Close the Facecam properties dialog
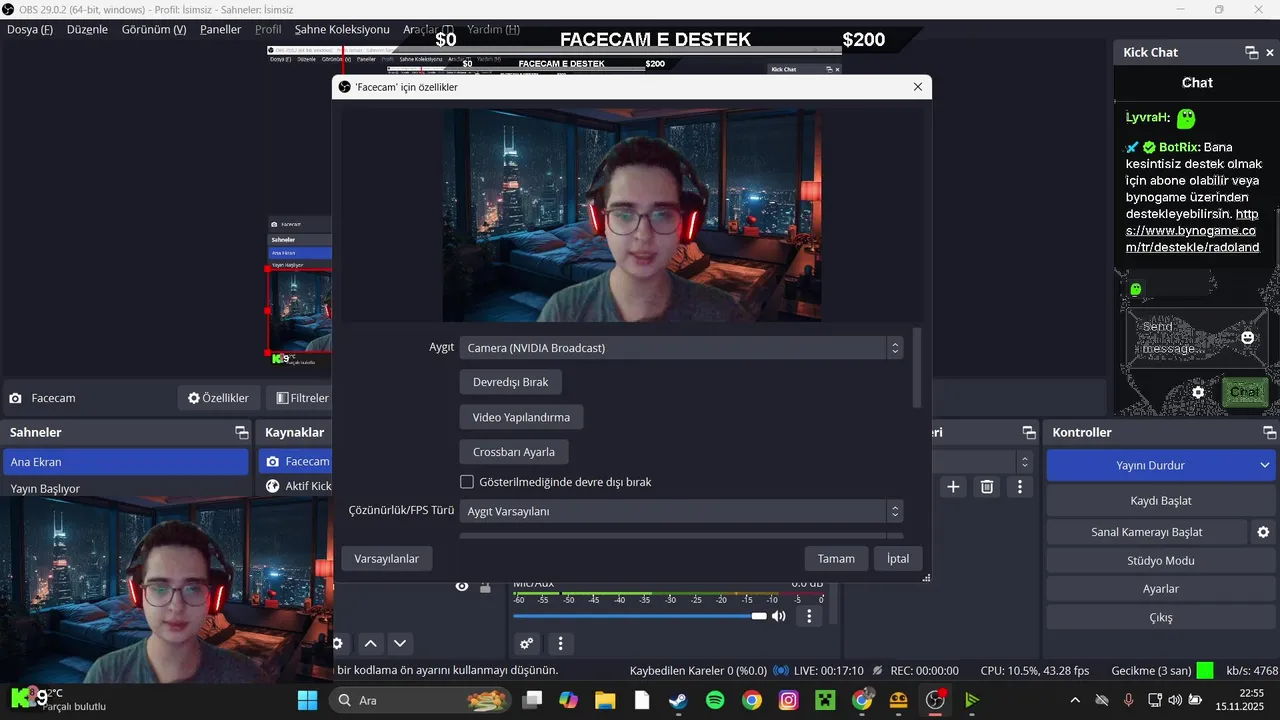 click(x=918, y=87)
